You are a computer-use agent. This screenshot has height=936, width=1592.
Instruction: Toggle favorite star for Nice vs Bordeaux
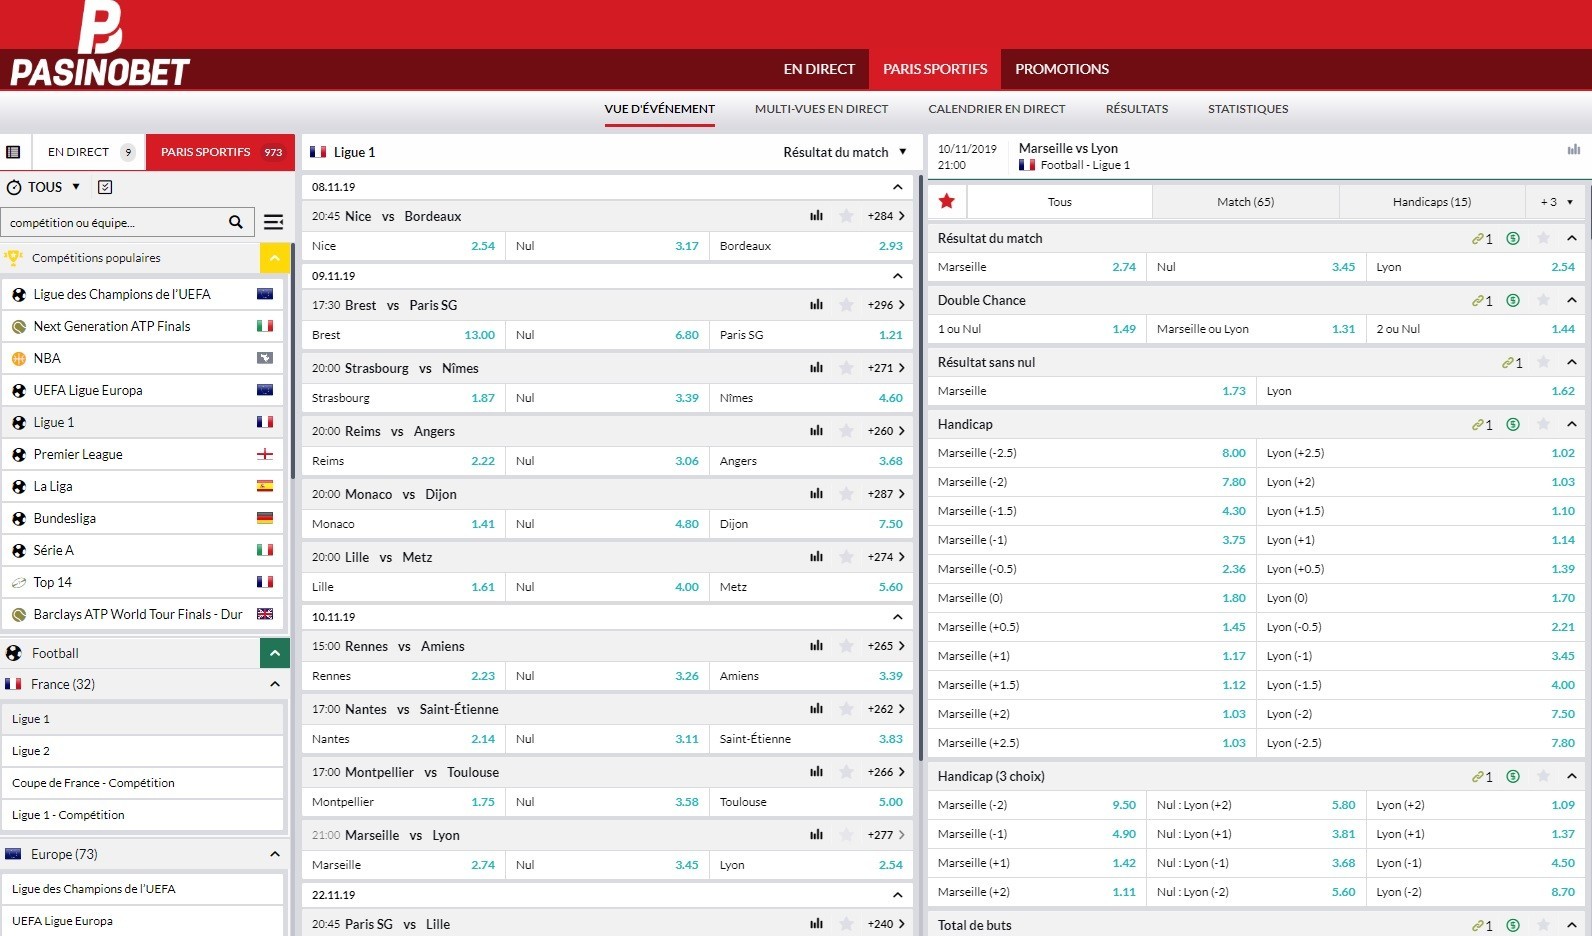pos(847,216)
